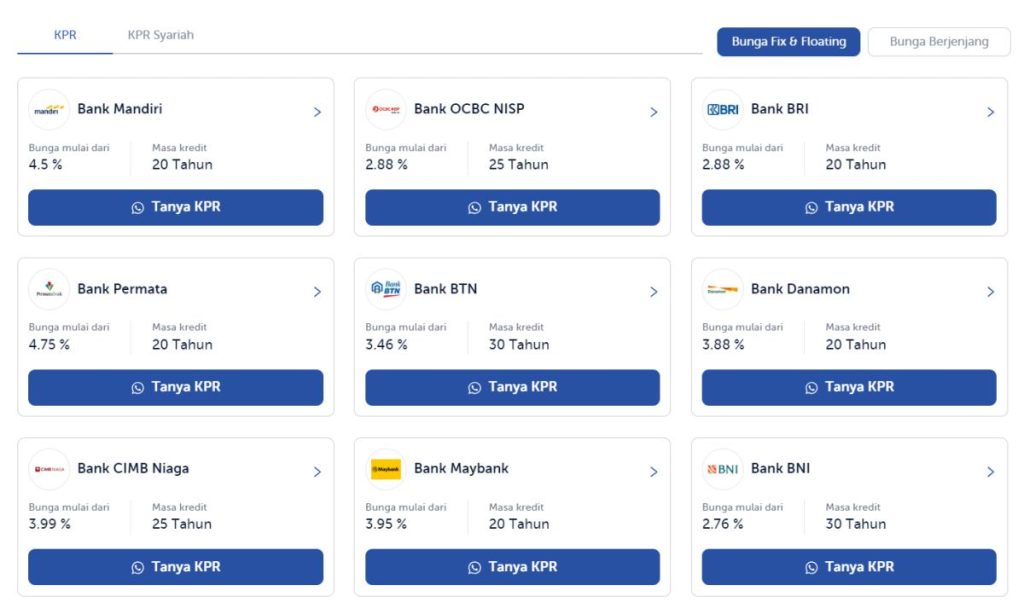This screenshot has height=614, width=1024.
Task: Enable the Bunga Berjenjang view
Action: tap(939, 42)
